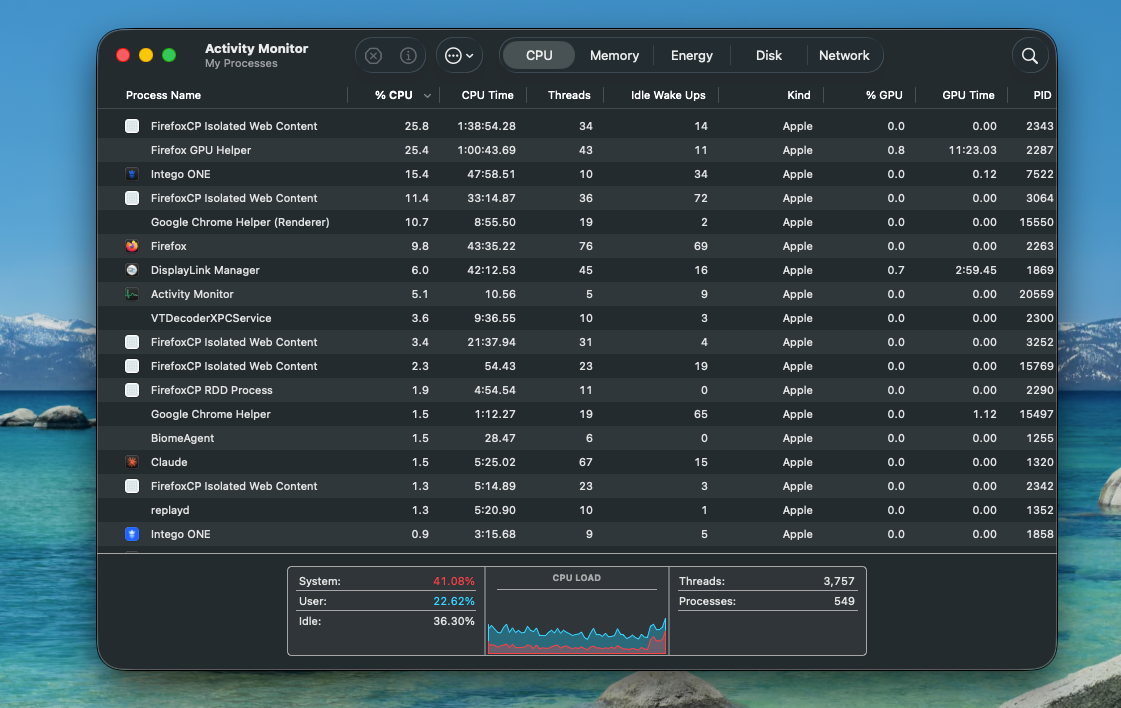Image resolution: width=1121 pixels, height=708 pixels.
Task: Sort by Kind column header
Action: click(x=799, y=95)
